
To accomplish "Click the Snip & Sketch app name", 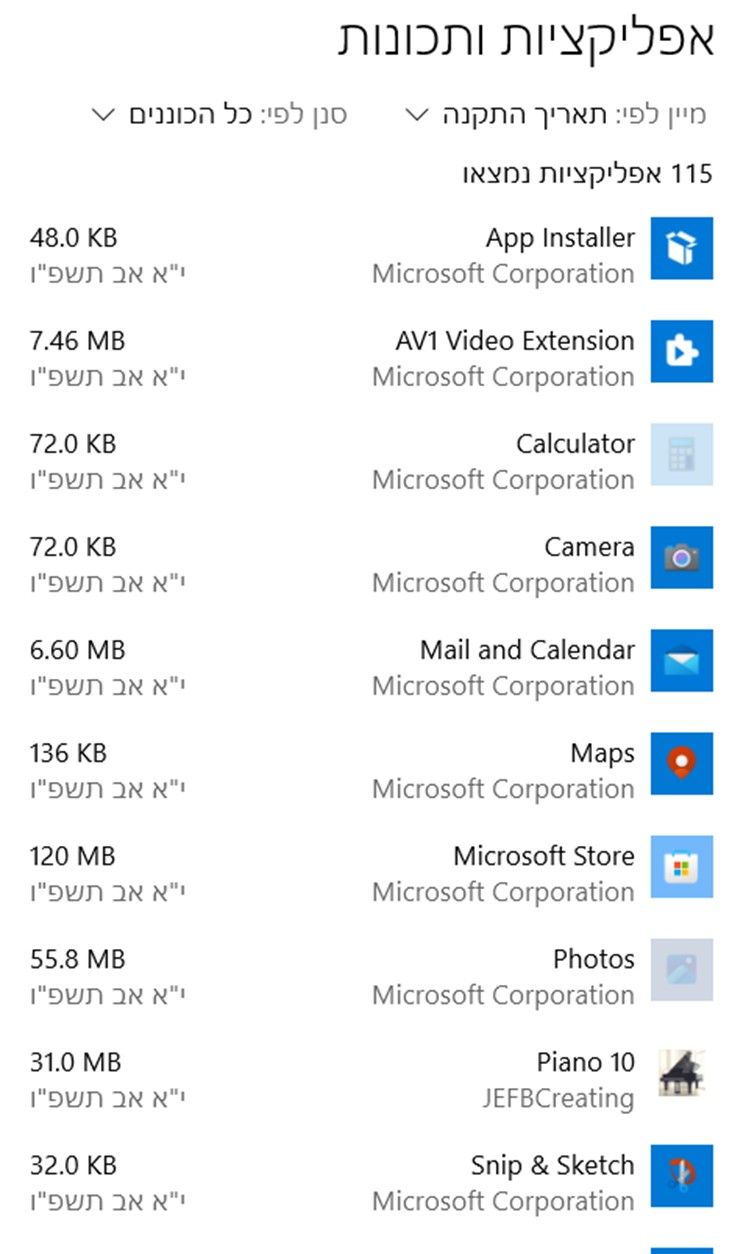I will (x=553, y=1165).
